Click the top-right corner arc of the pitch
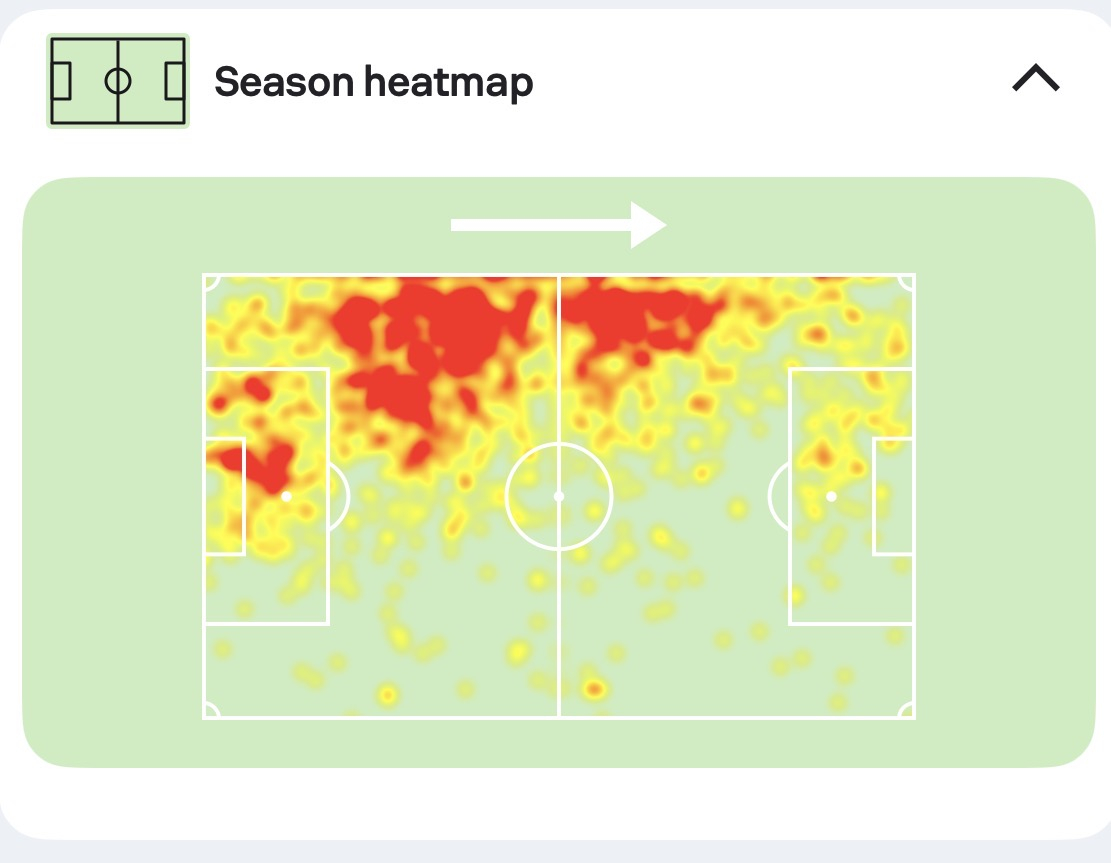This screenshot has width=1111, height=863. [906, 283]
